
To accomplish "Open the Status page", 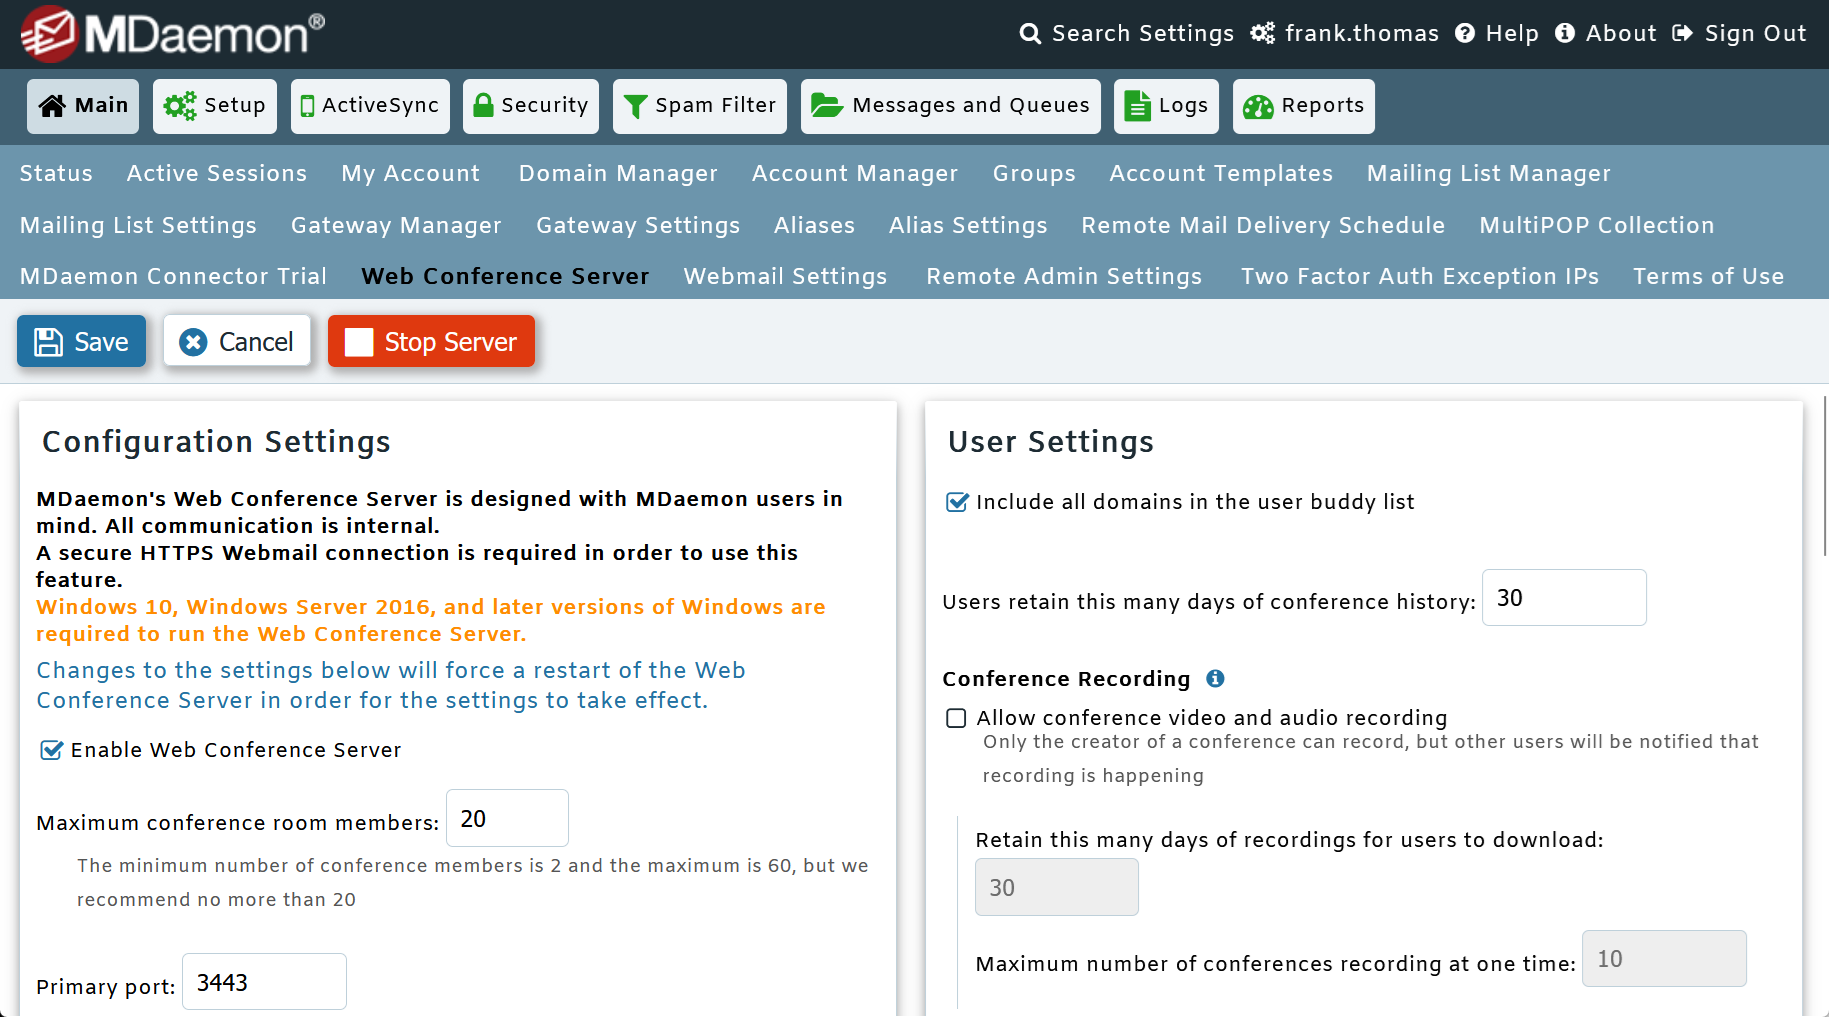I will coord(56,173).
